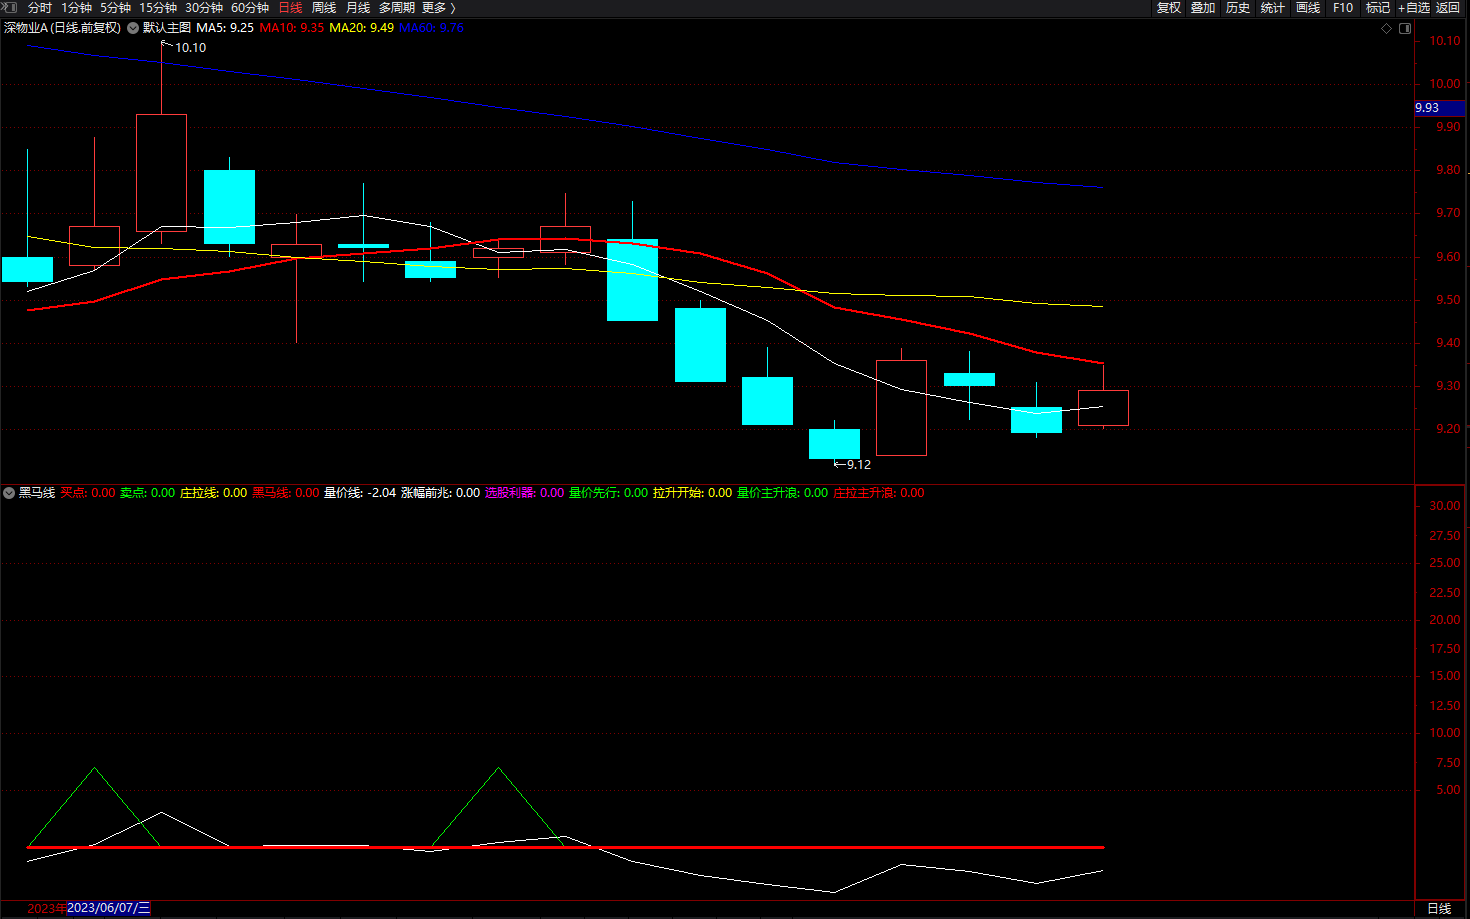The width and height of the screenshot is (1470, 919).
Task: Select the 分时 tab
Action: pos(40,8)
